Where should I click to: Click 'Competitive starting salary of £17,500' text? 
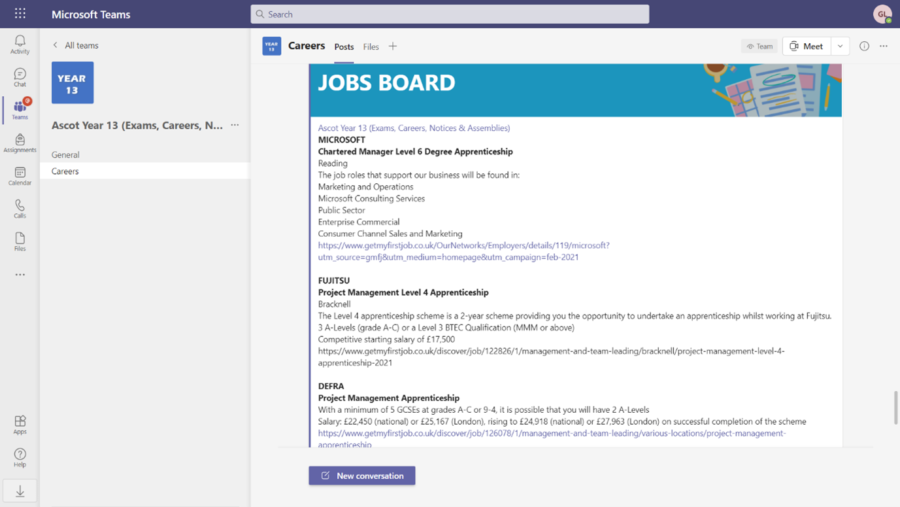point(386,339)
